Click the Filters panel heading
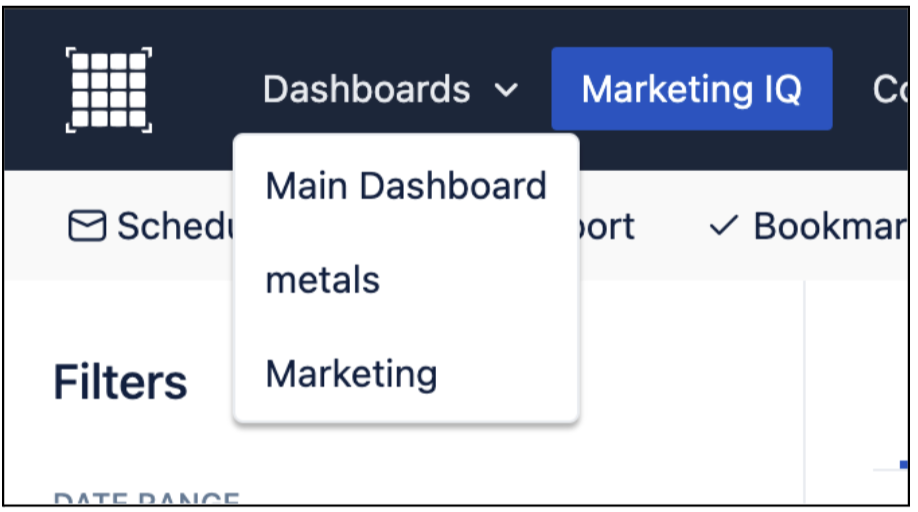The height and width of the screenshot is (512, 918). coord(120,382)
